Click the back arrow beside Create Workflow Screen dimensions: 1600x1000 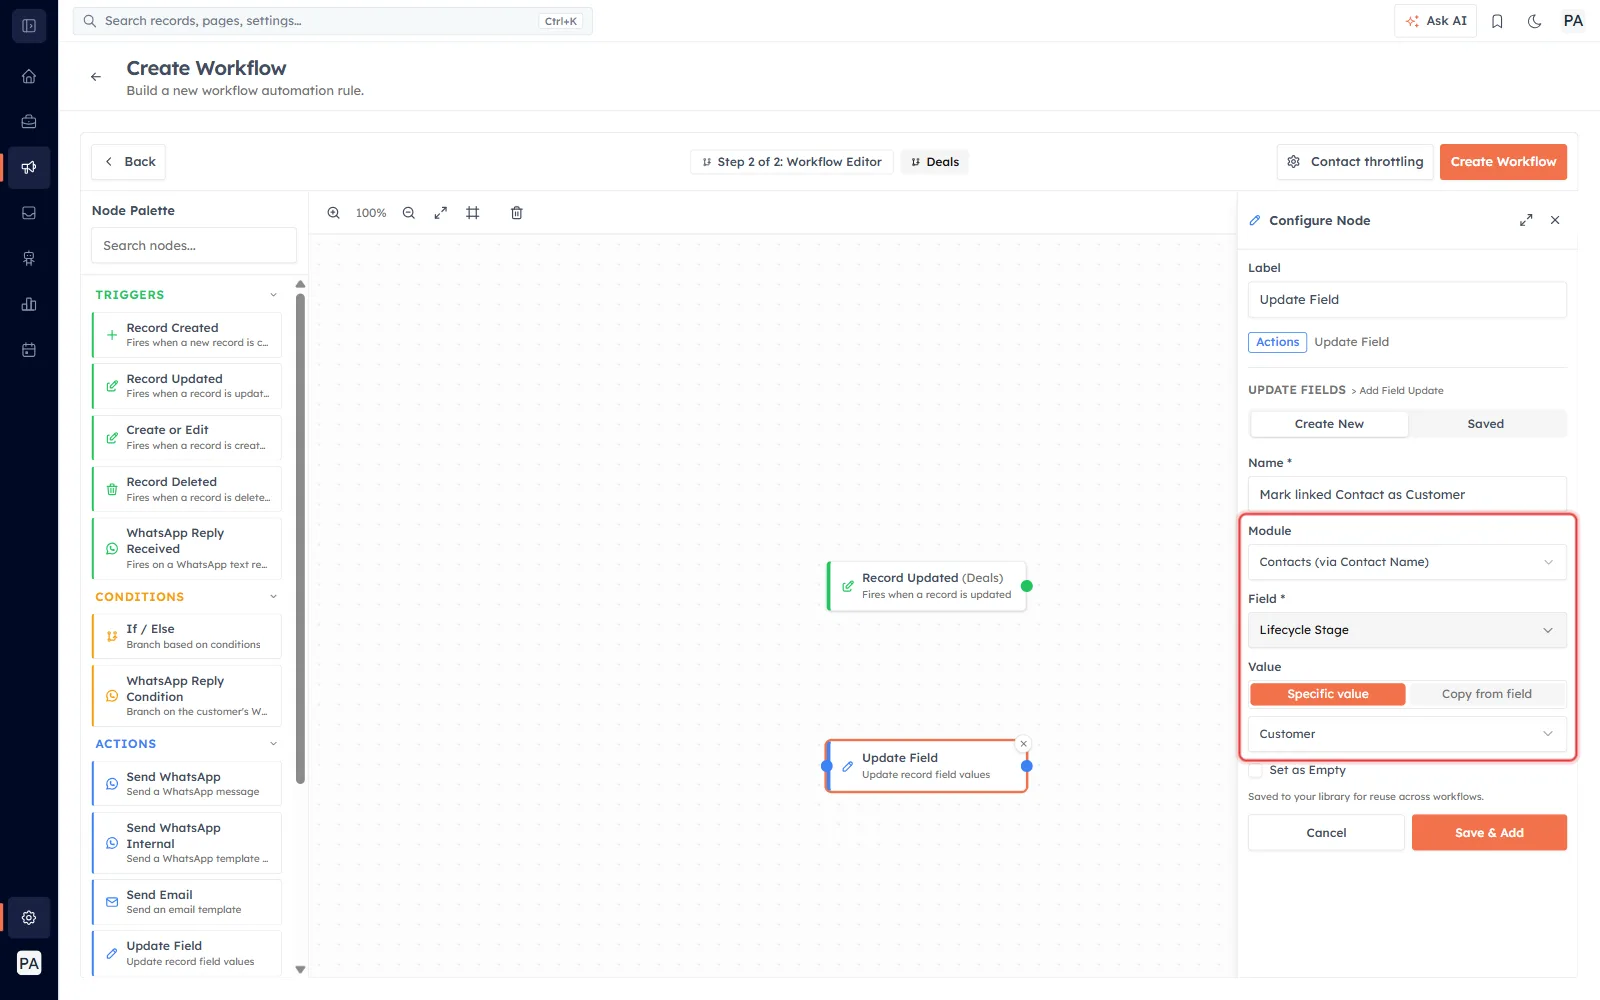pyautogui.click(x=96, y=77)
